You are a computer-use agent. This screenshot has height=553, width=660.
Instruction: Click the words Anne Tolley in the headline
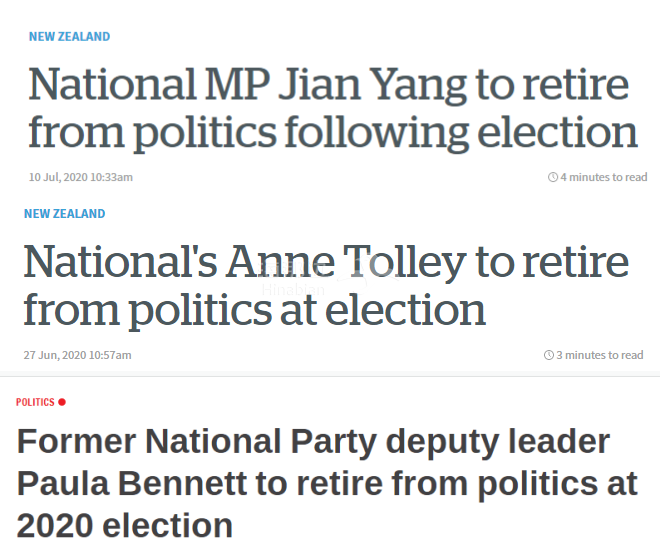(x=346, y=263)
